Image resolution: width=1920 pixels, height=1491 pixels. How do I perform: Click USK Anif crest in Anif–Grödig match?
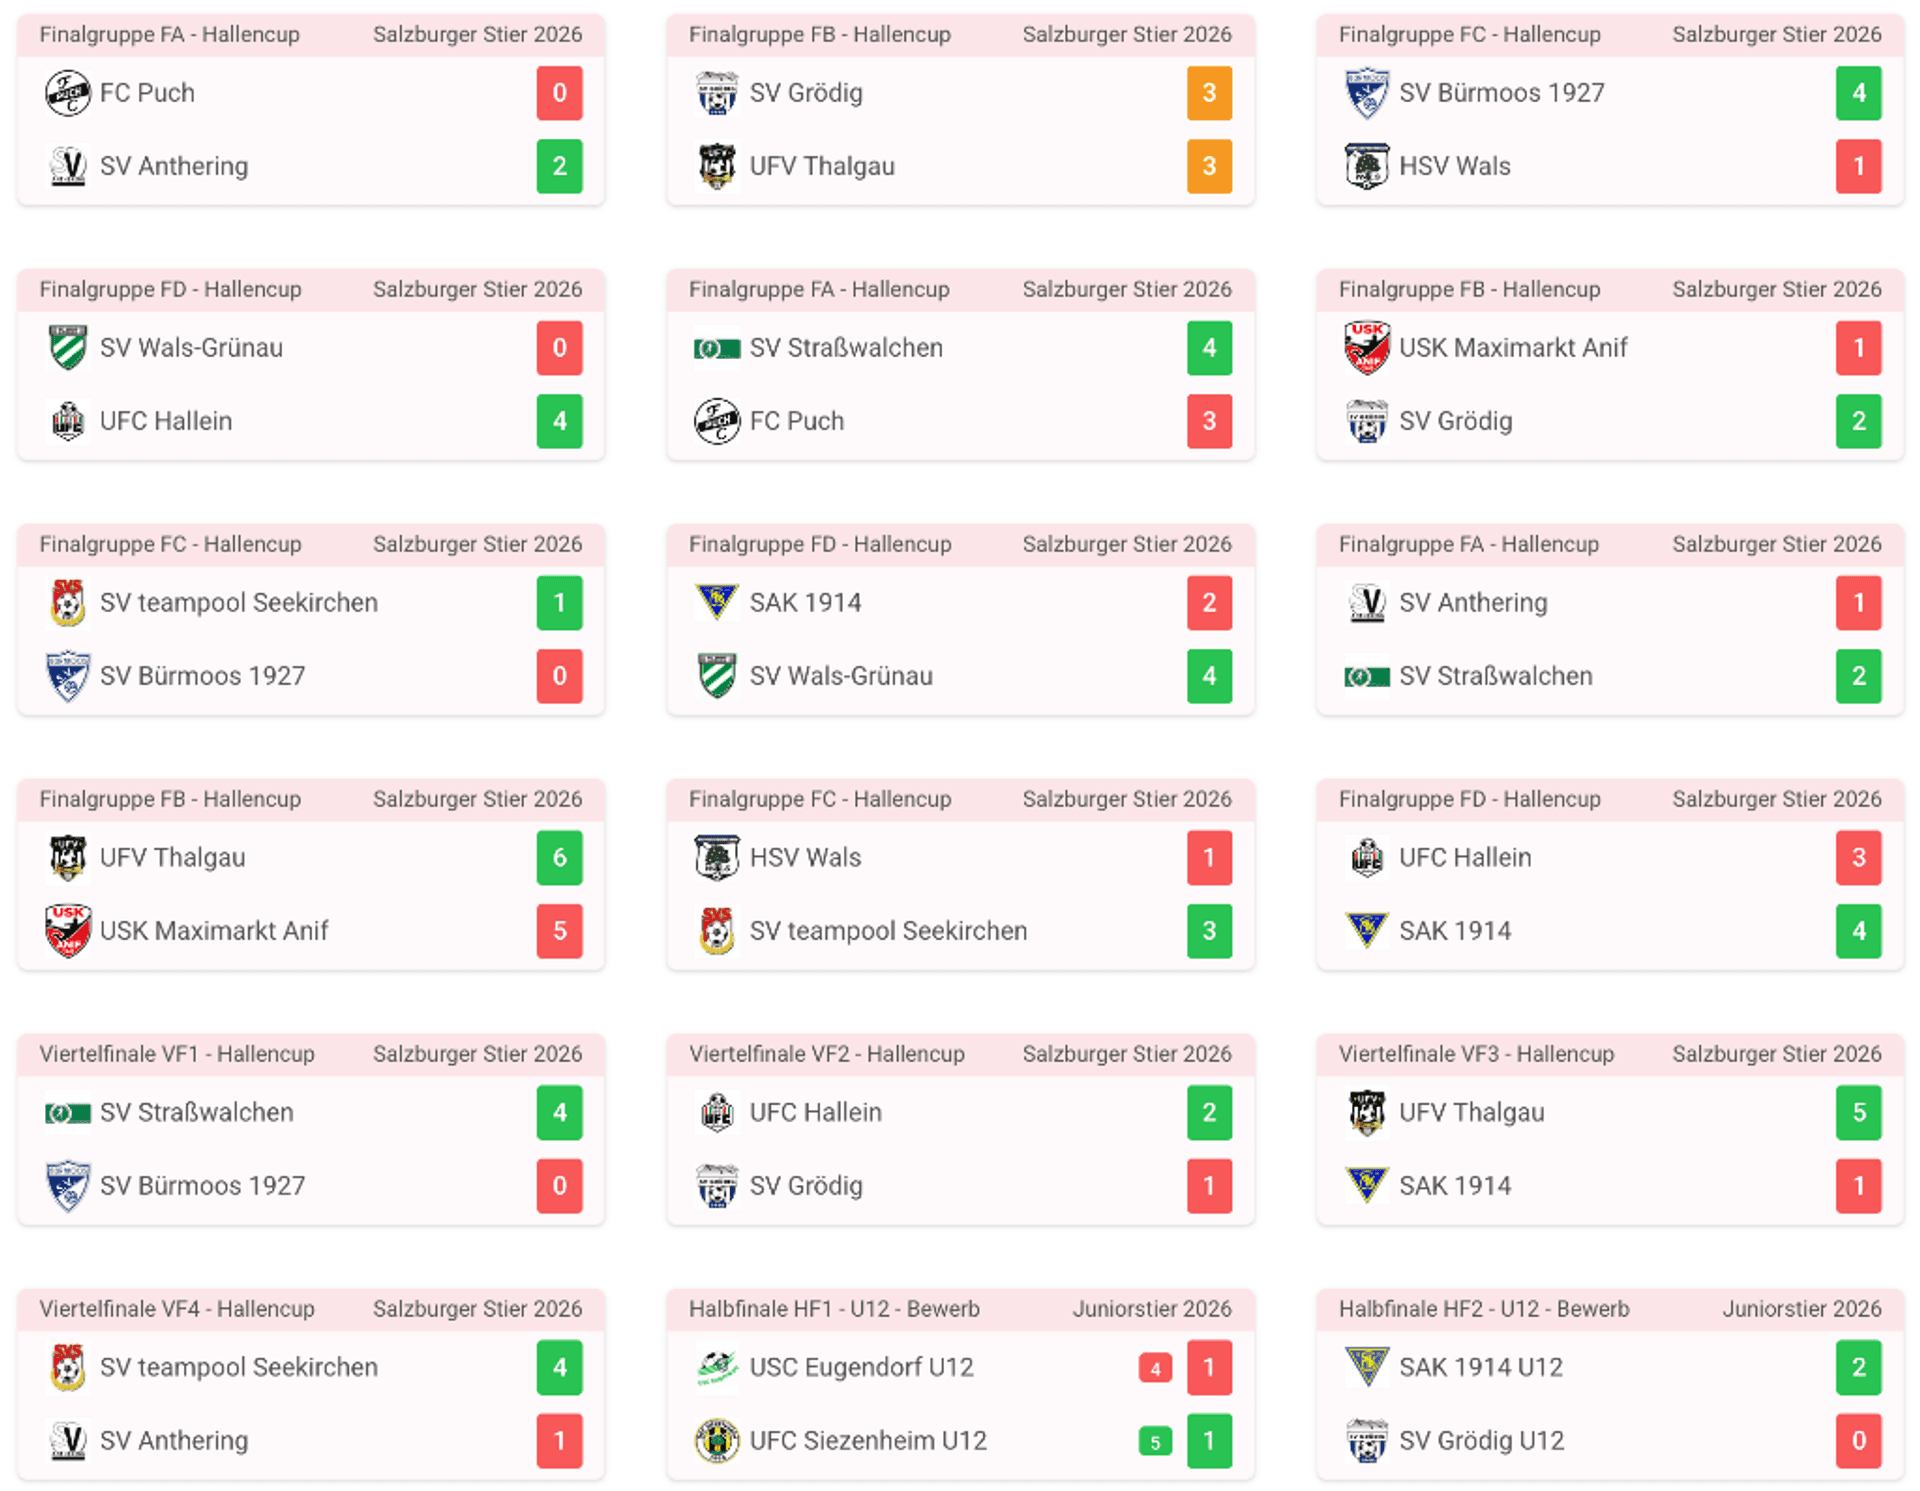pos(1366,348)
